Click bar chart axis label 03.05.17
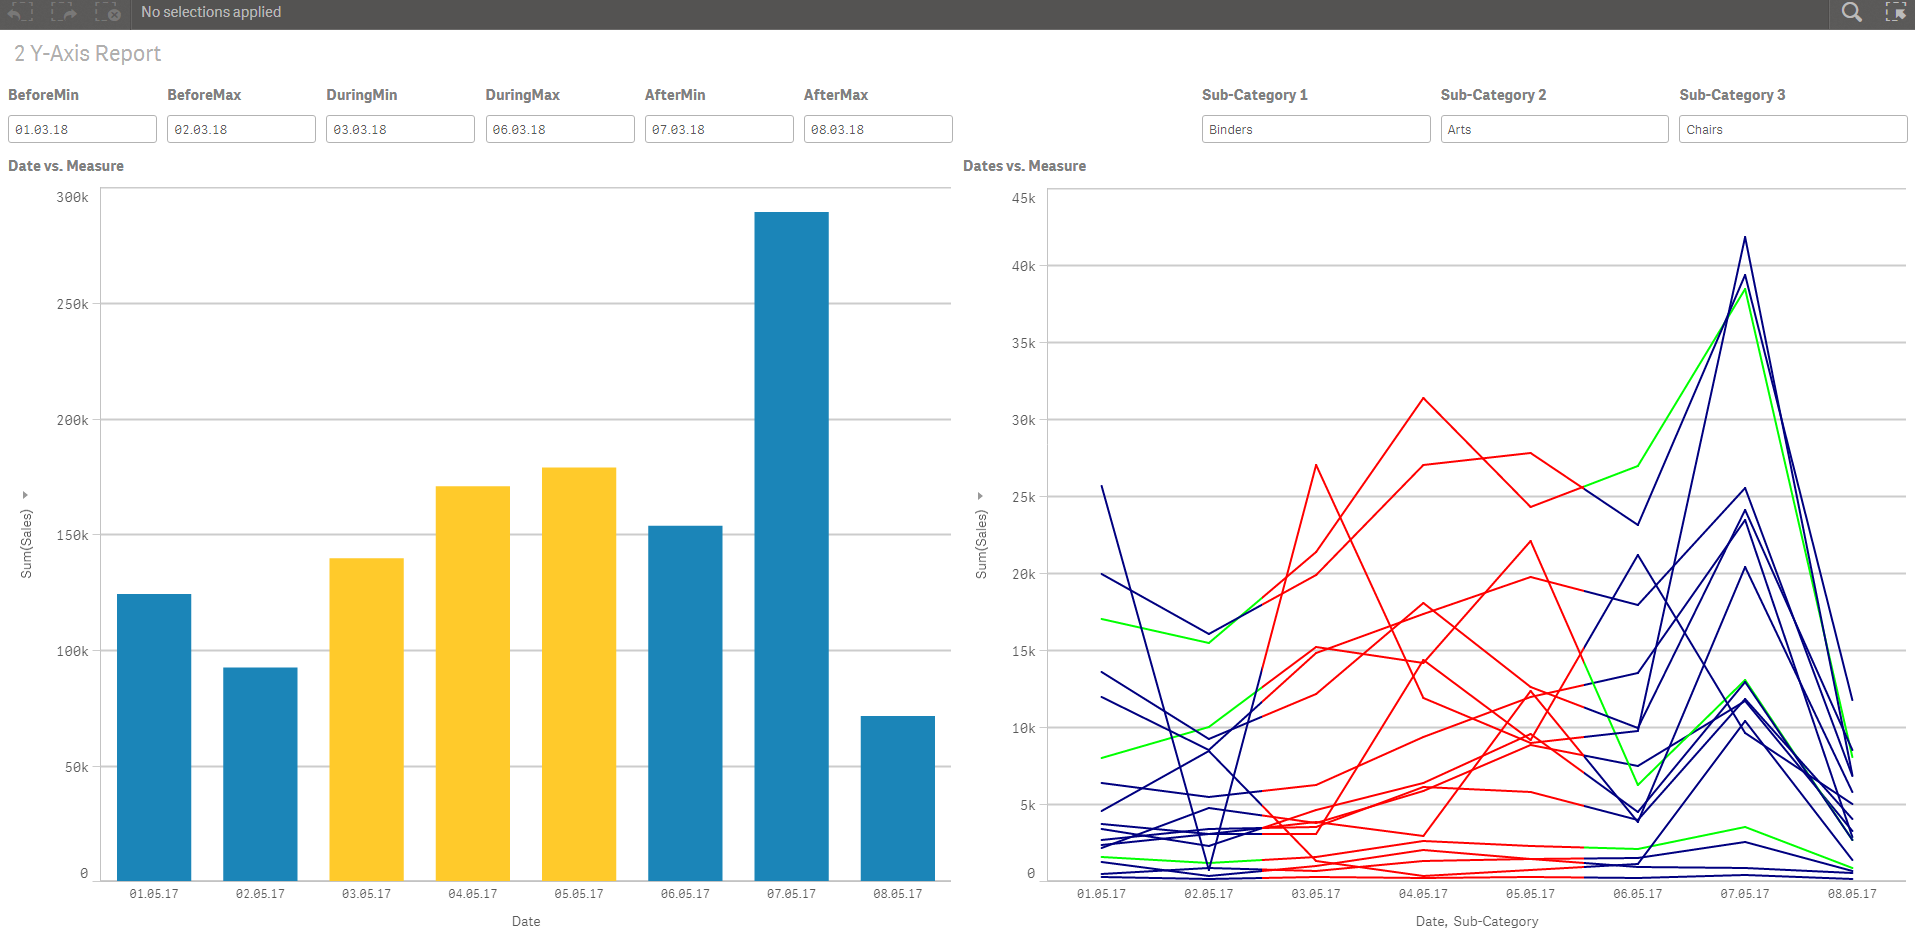Image resolution: width=1920 pixels, height=941 pixels. [367, 894]
